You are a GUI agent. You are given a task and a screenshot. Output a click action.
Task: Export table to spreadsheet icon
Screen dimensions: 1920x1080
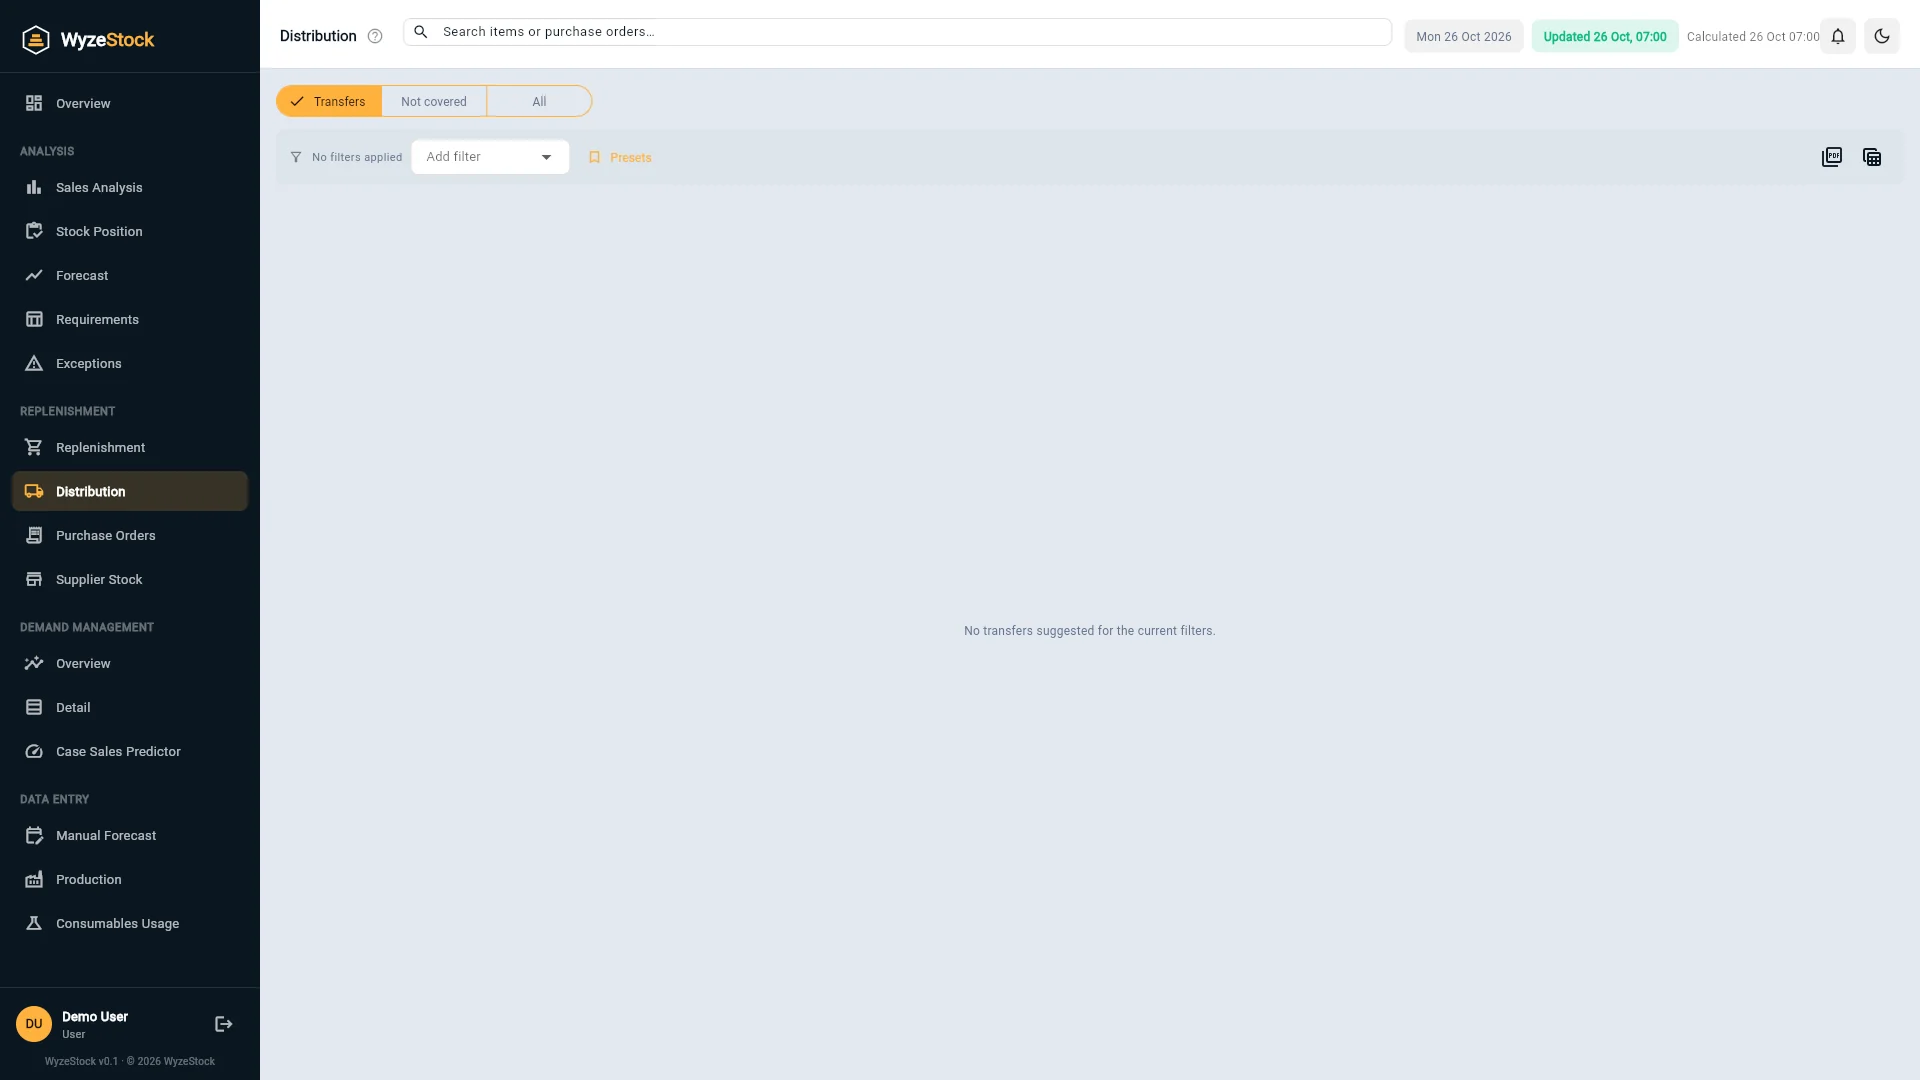1872,157
